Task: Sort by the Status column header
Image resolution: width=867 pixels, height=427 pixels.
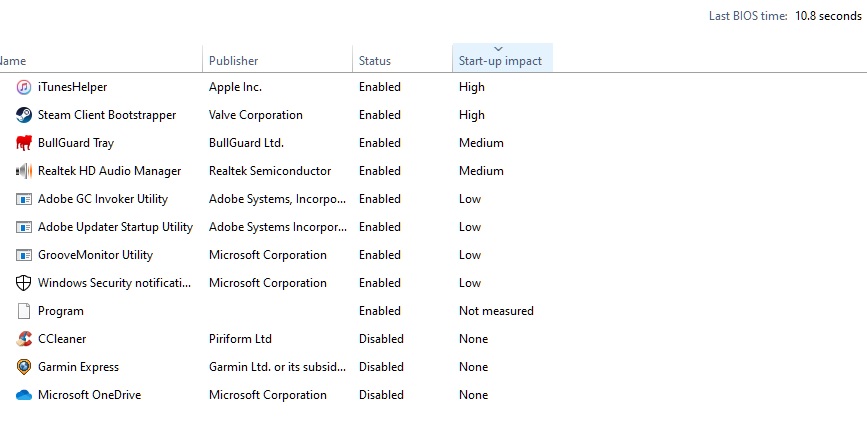Action: (402, 58)
